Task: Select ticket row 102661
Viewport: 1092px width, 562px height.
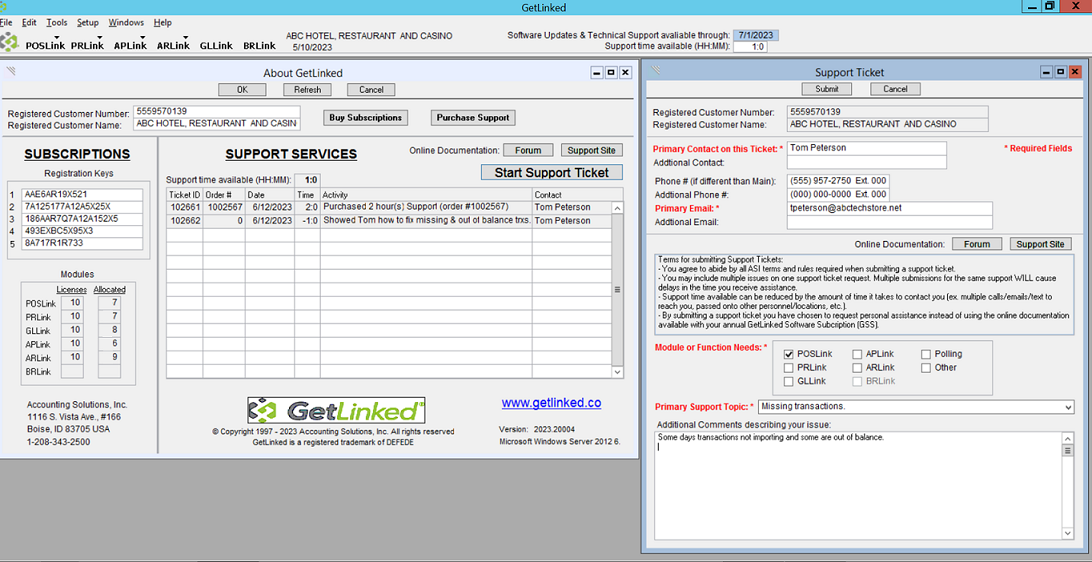Action: pos(389,208)
